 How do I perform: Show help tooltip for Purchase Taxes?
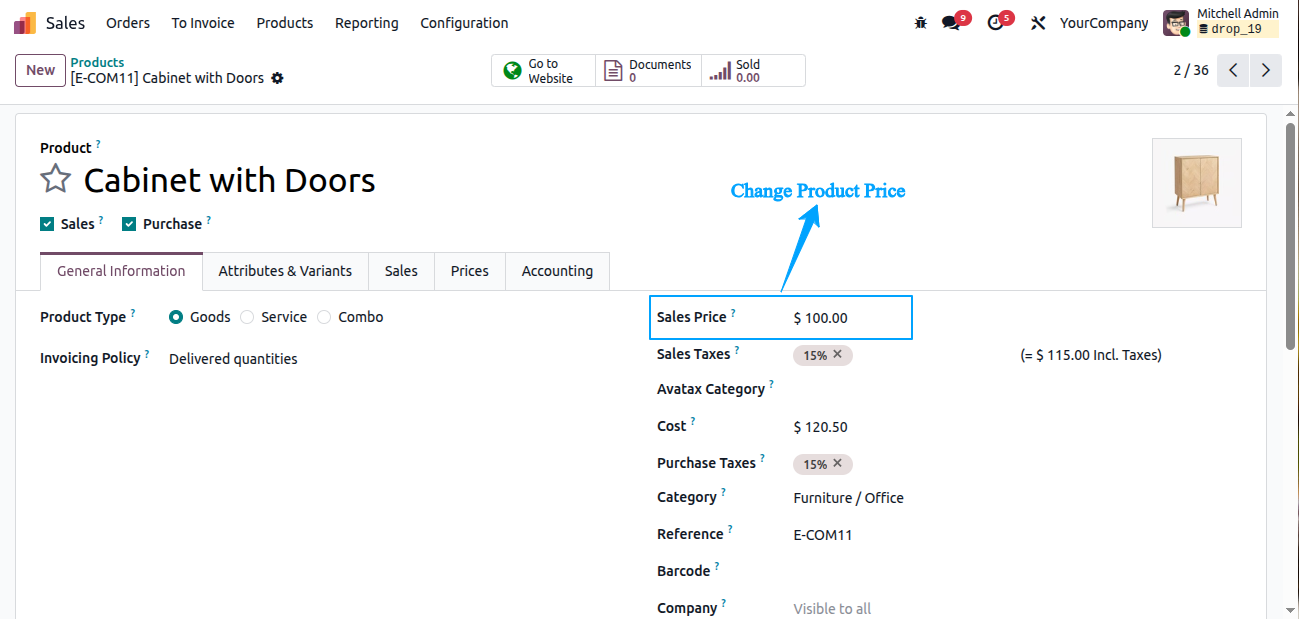(x=762, y=458)
